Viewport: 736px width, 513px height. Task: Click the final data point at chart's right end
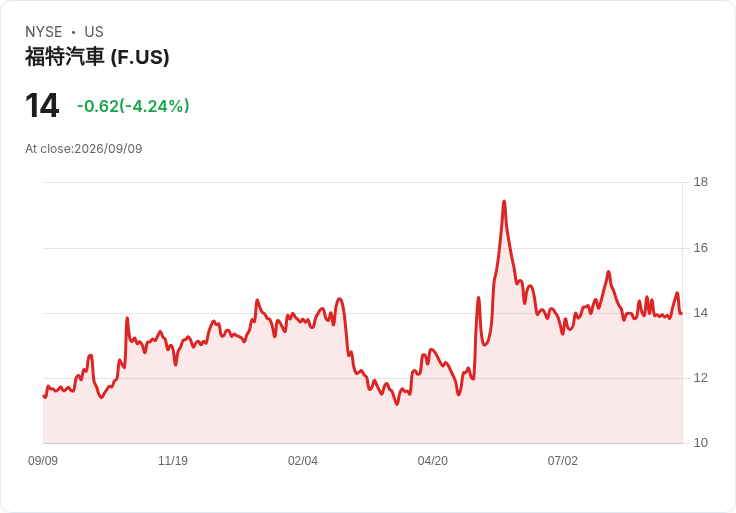point(681,314)
